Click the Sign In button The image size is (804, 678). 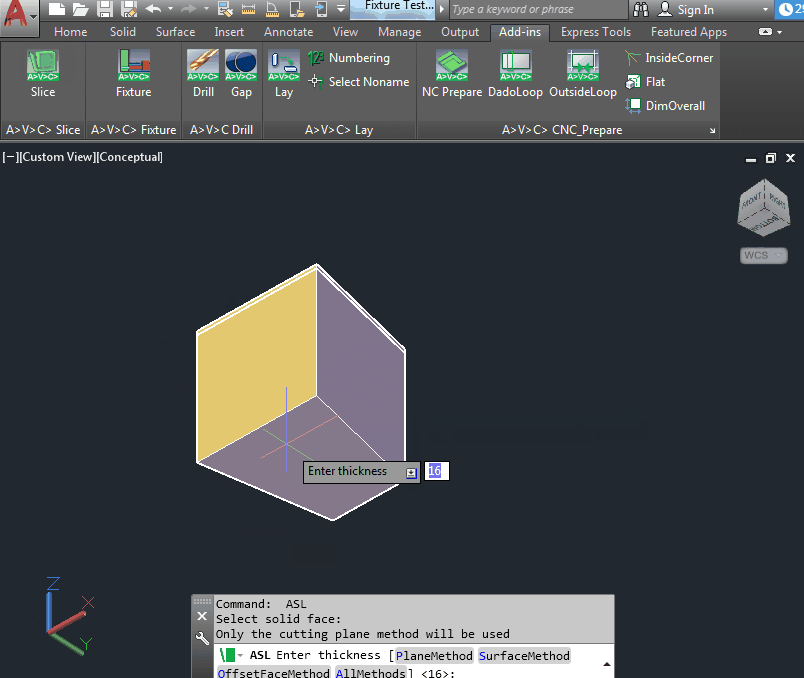coord(687,9)
